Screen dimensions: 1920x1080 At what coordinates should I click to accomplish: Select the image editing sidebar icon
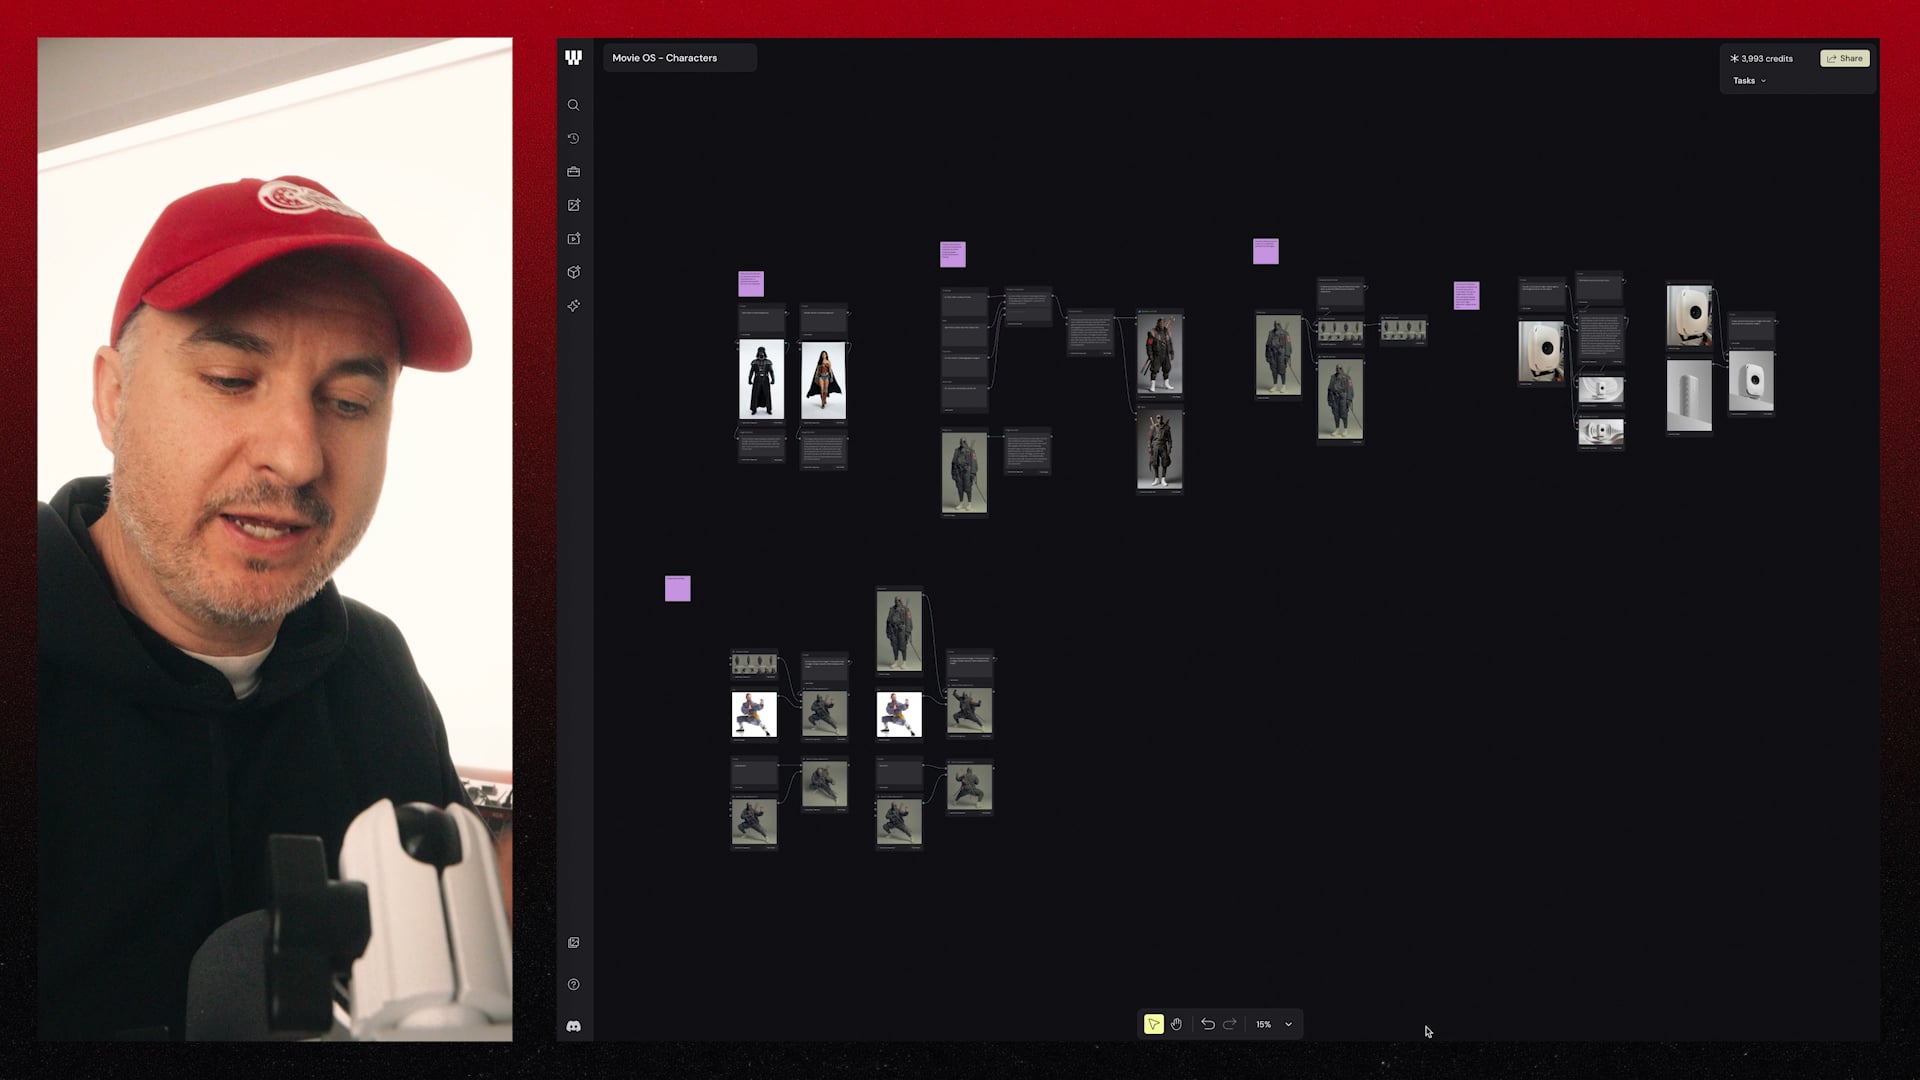573,205
